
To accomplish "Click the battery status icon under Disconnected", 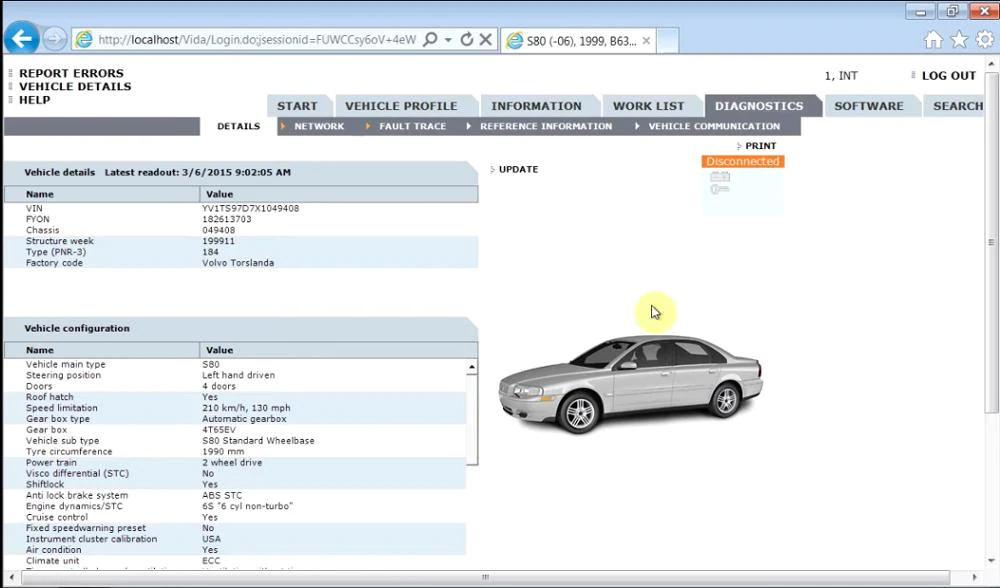I will tap(720, 177).
